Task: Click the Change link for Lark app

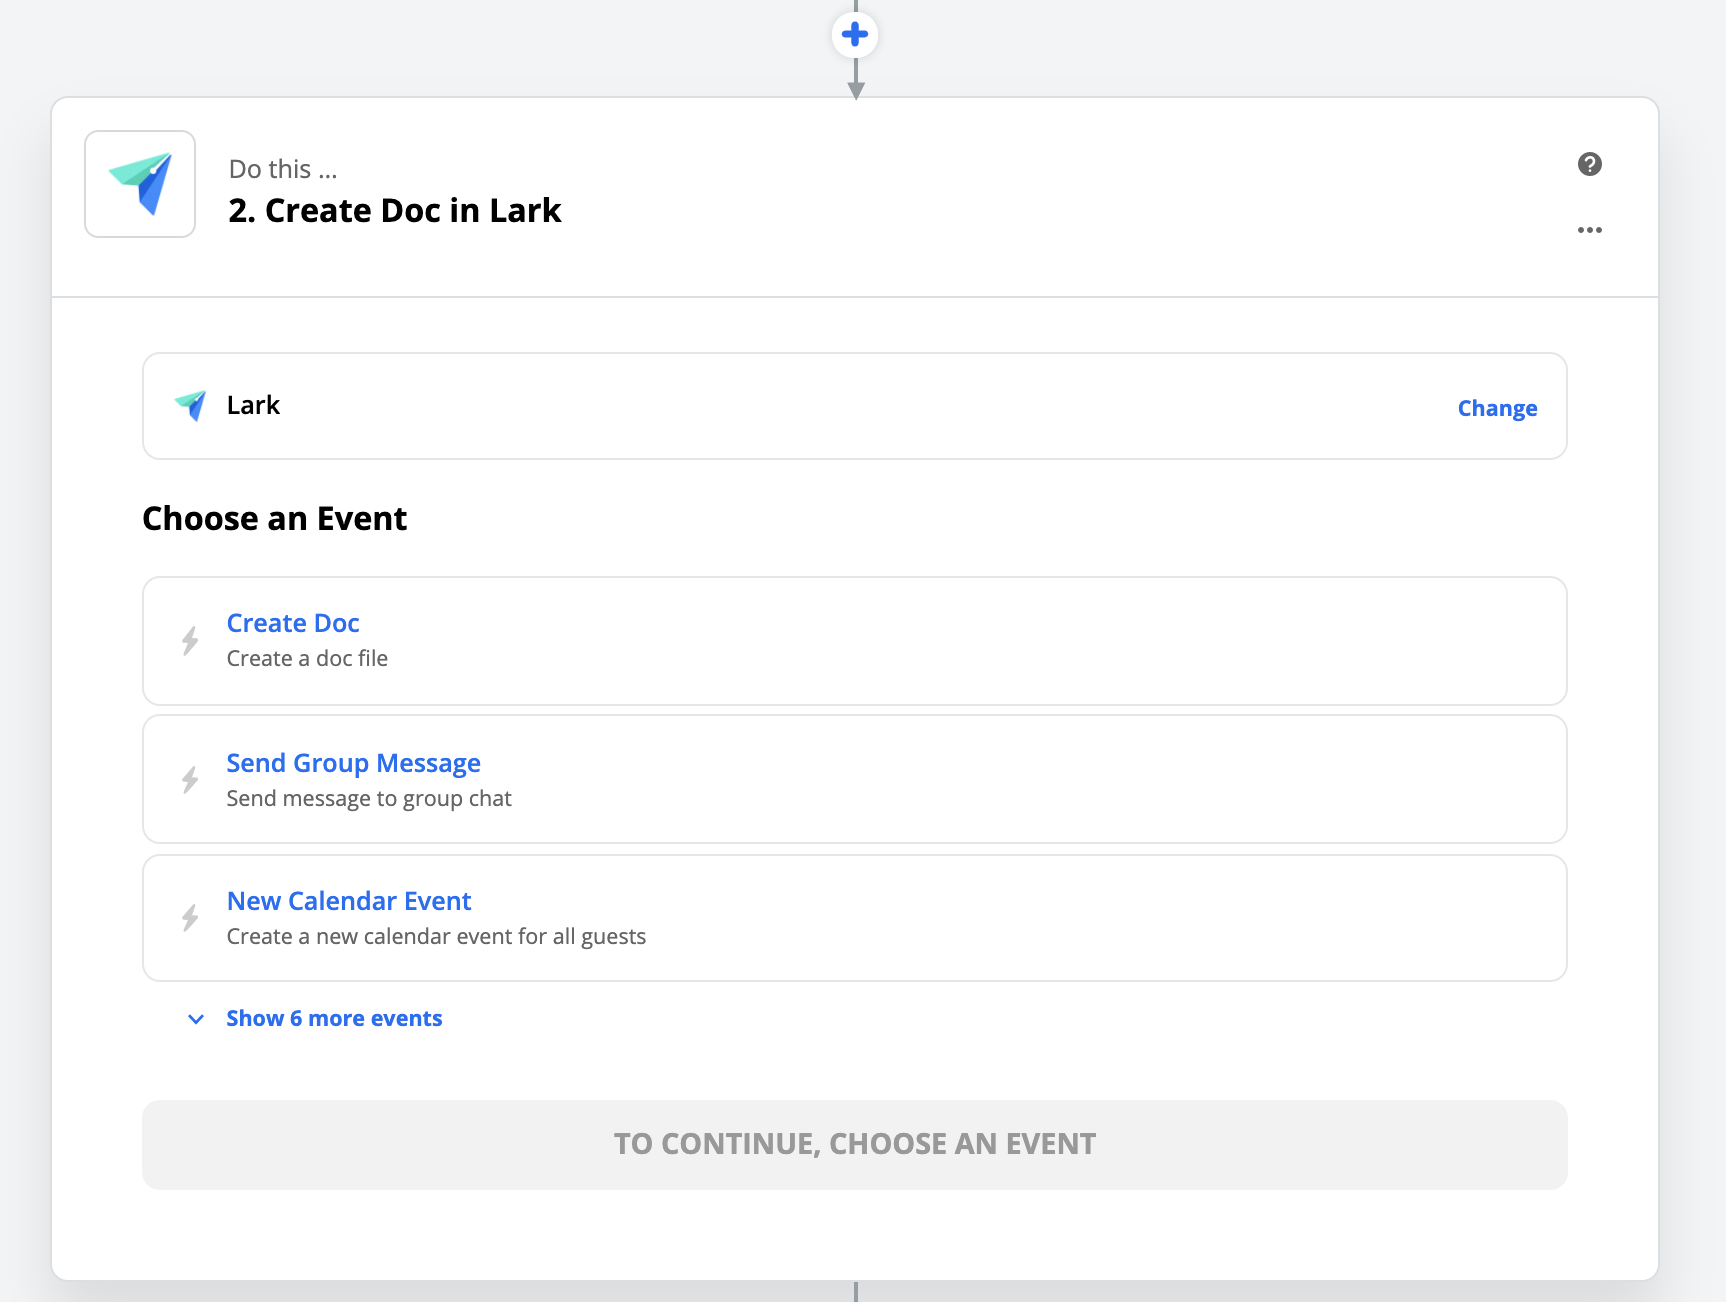Action: click(1496, 408)
